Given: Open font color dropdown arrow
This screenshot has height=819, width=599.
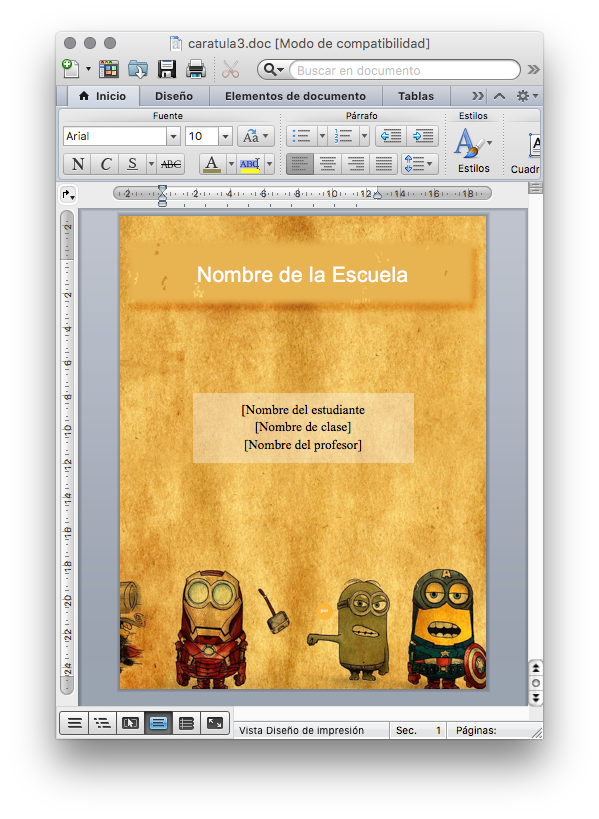Looking at the screenshot, I should point(231,164).
